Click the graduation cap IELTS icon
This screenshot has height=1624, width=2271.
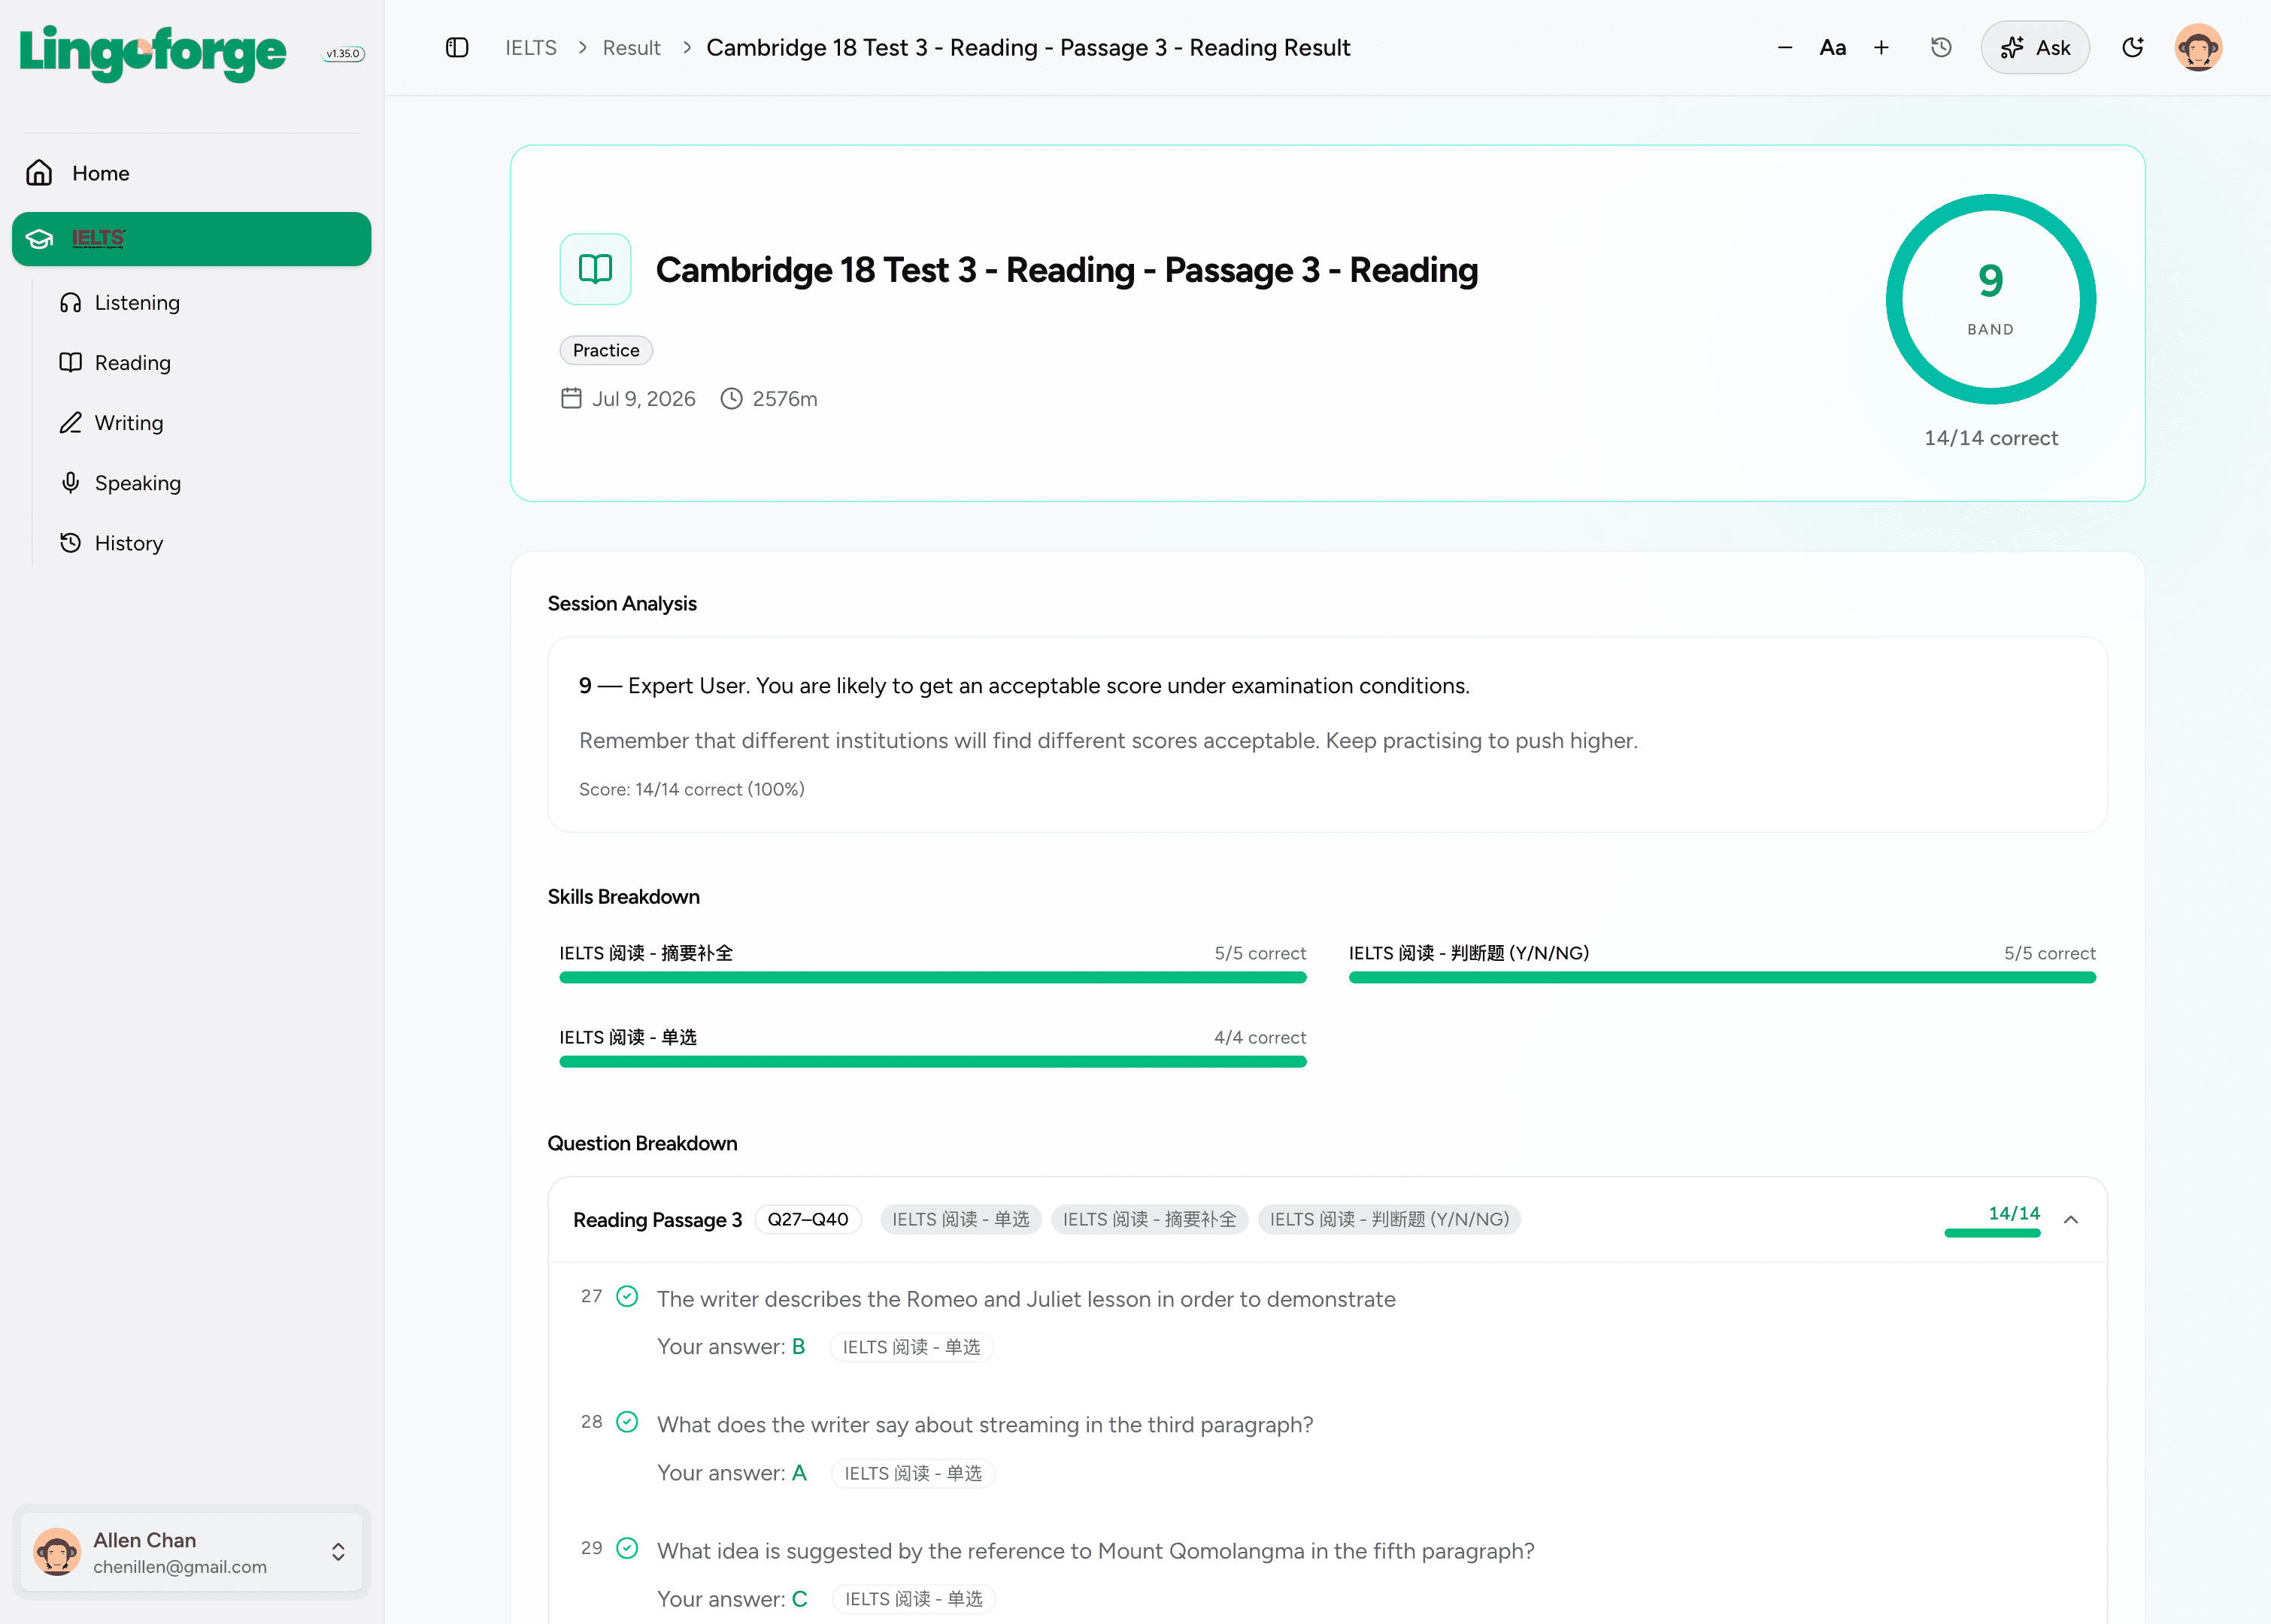coord(39,239)
